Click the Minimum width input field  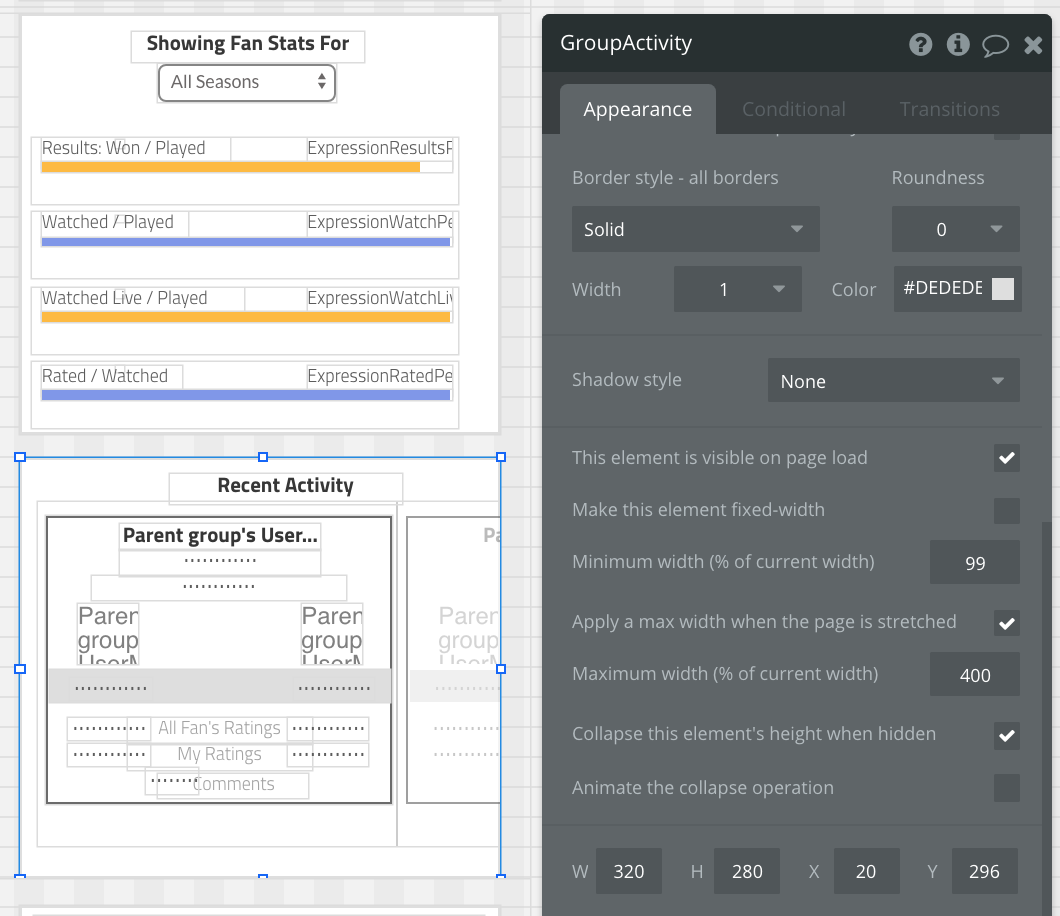[974, 563]
